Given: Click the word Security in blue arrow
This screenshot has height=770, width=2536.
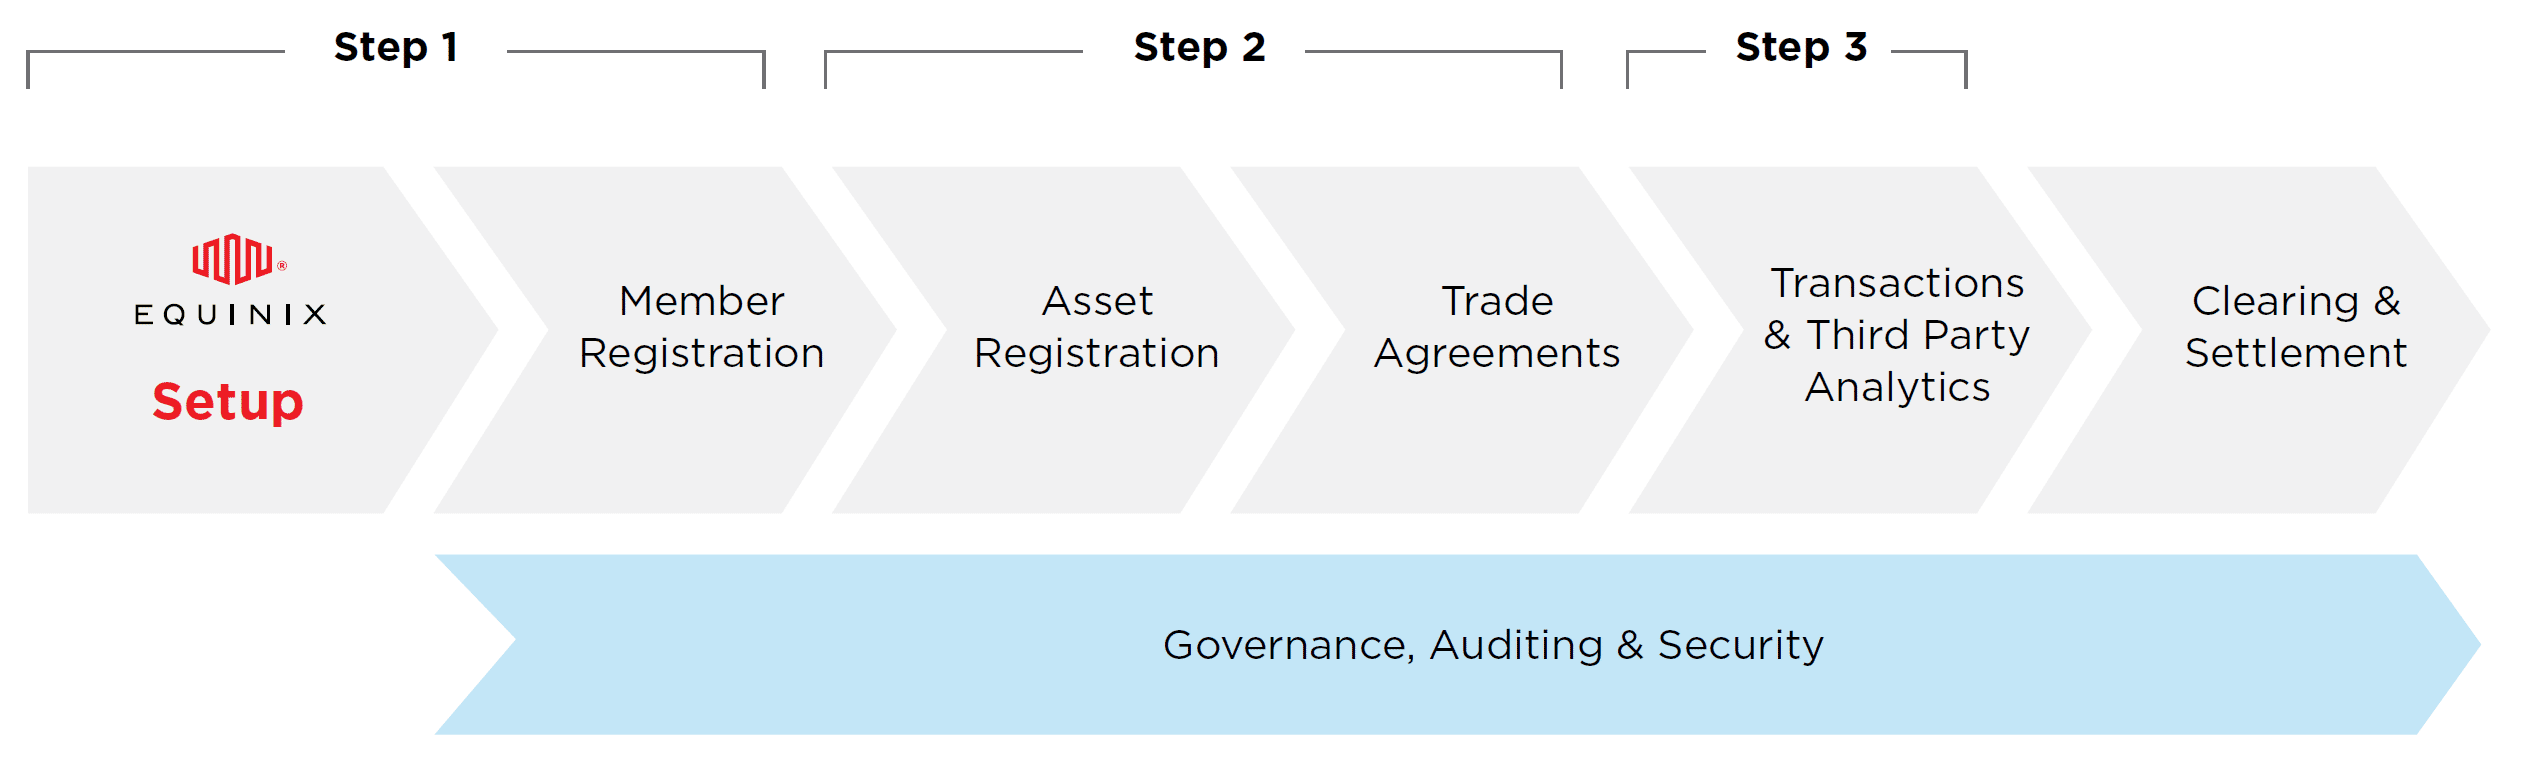Looking at the screenshot, I should point(1741,647).
